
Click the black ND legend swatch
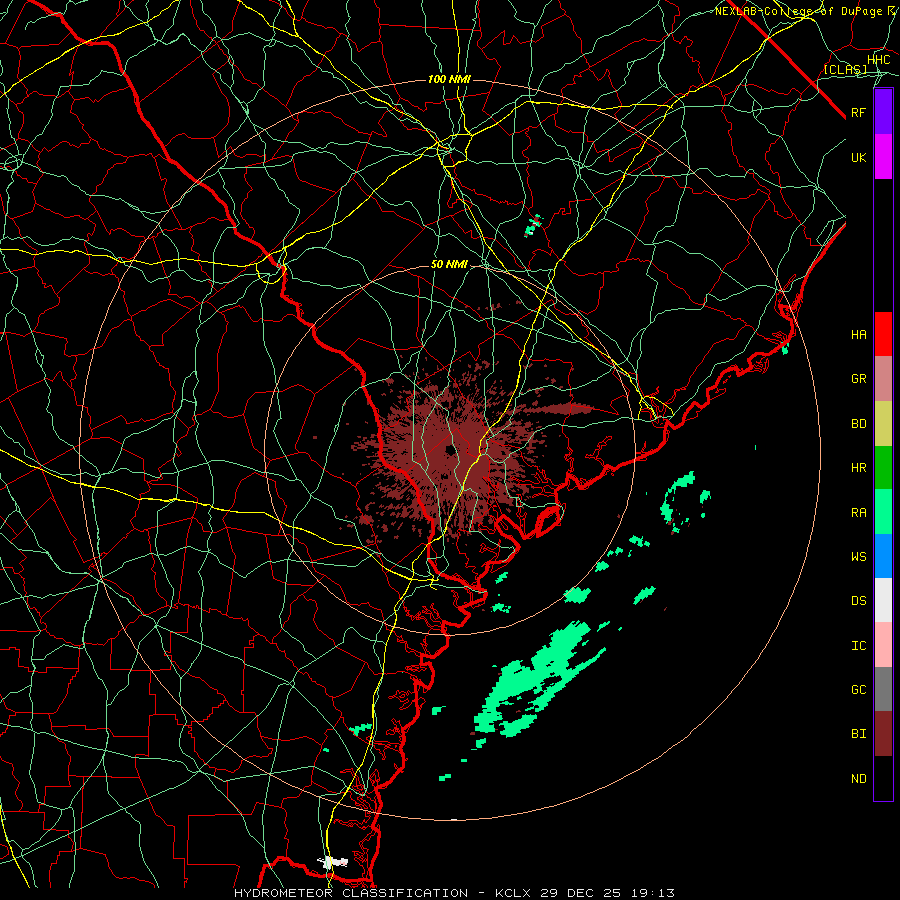point(883,778)
